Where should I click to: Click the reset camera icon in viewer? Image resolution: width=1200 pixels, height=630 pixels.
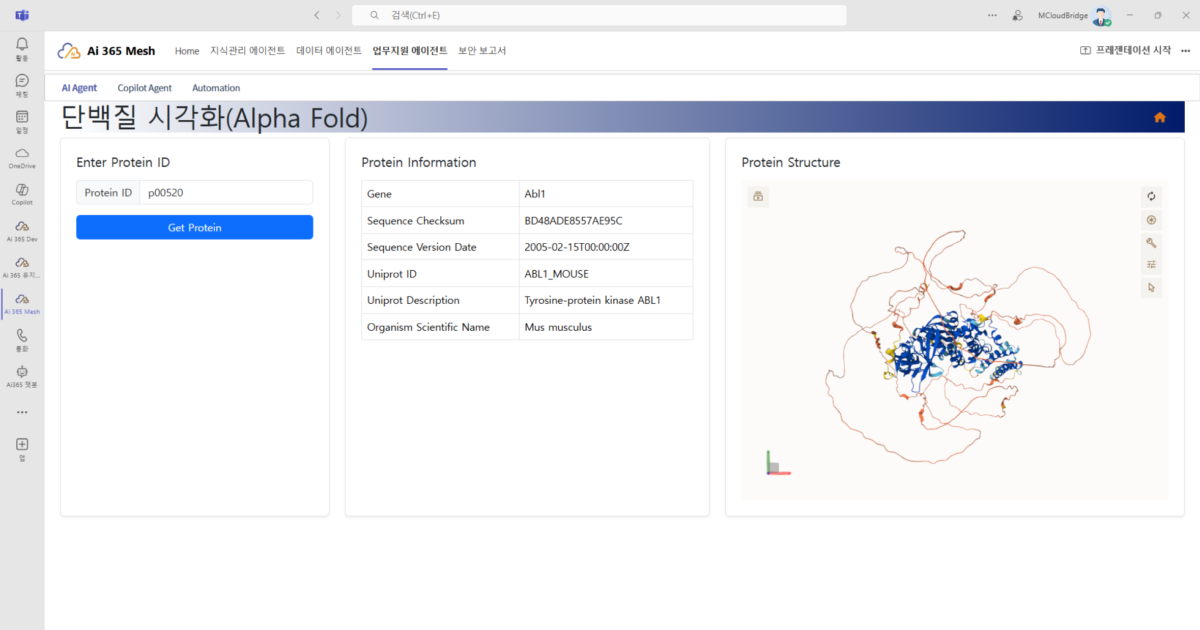(x=1151, y=197)
